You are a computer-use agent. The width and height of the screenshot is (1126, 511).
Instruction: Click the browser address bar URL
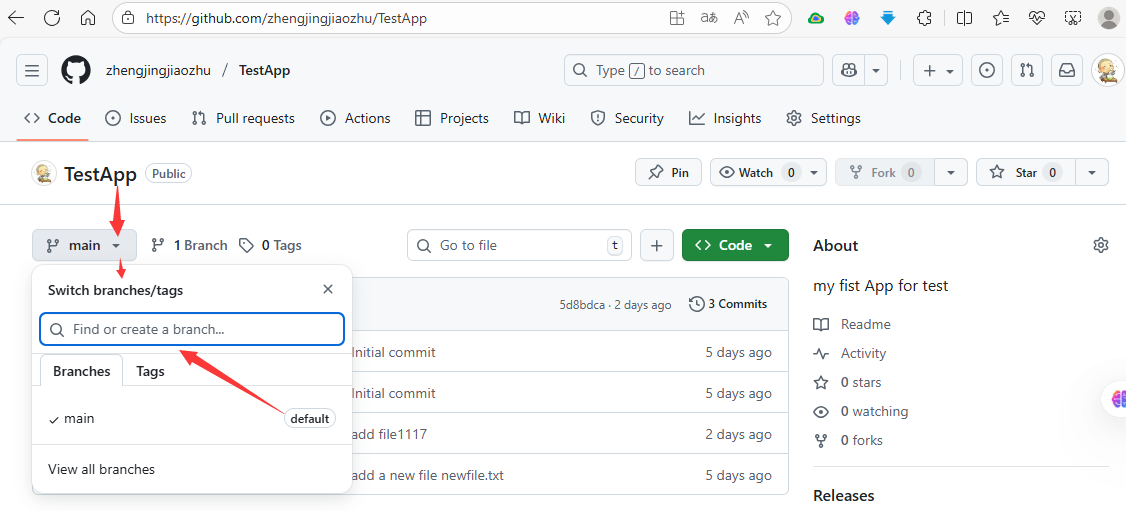point(287,19)
